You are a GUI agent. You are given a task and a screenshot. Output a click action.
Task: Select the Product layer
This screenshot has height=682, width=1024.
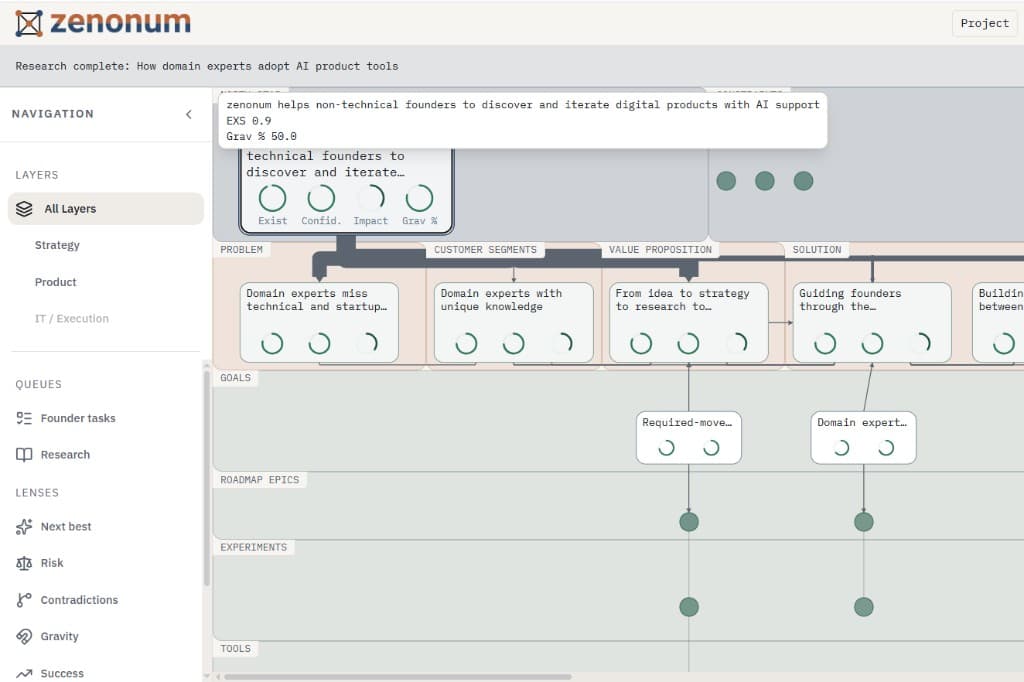(x=56, y=282)
